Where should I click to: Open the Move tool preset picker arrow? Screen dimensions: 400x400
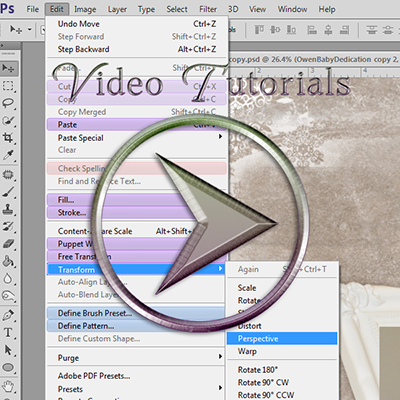coord(30,30)
